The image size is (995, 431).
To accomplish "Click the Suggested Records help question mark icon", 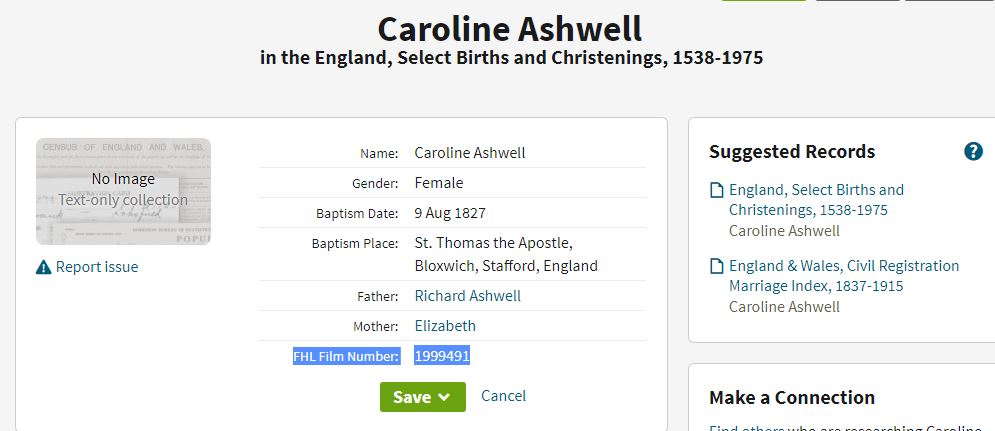I will [x=973, y=152].
